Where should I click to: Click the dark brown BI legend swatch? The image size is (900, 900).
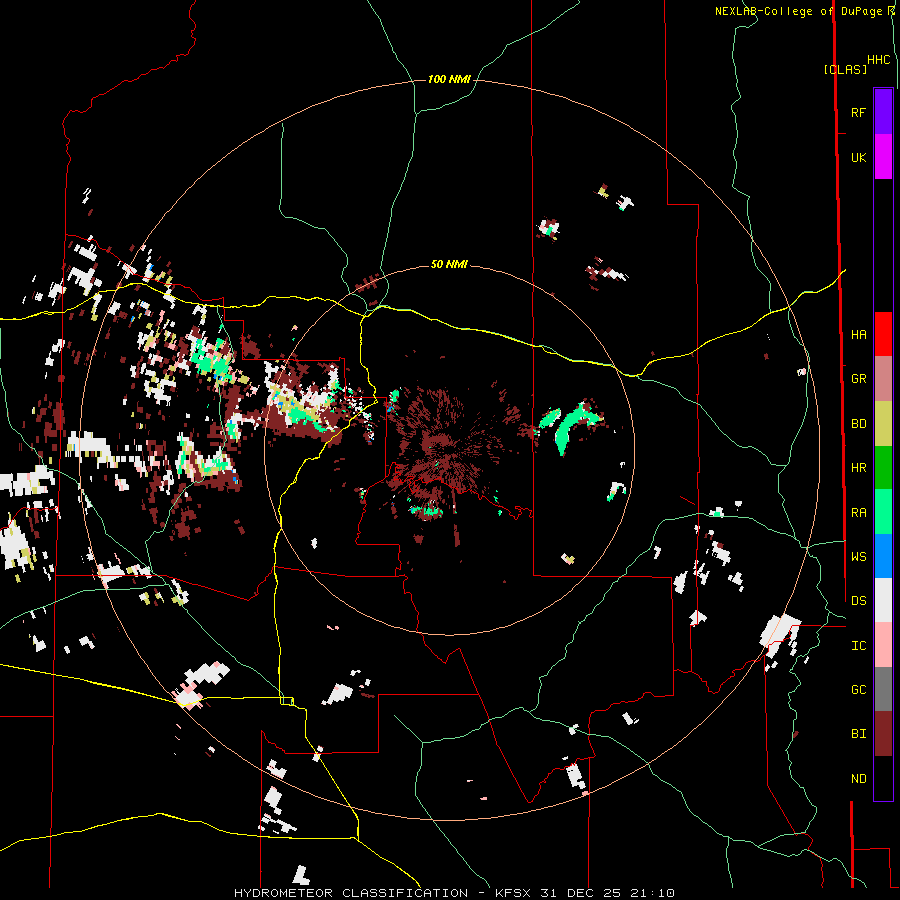(x=883, y=734)
